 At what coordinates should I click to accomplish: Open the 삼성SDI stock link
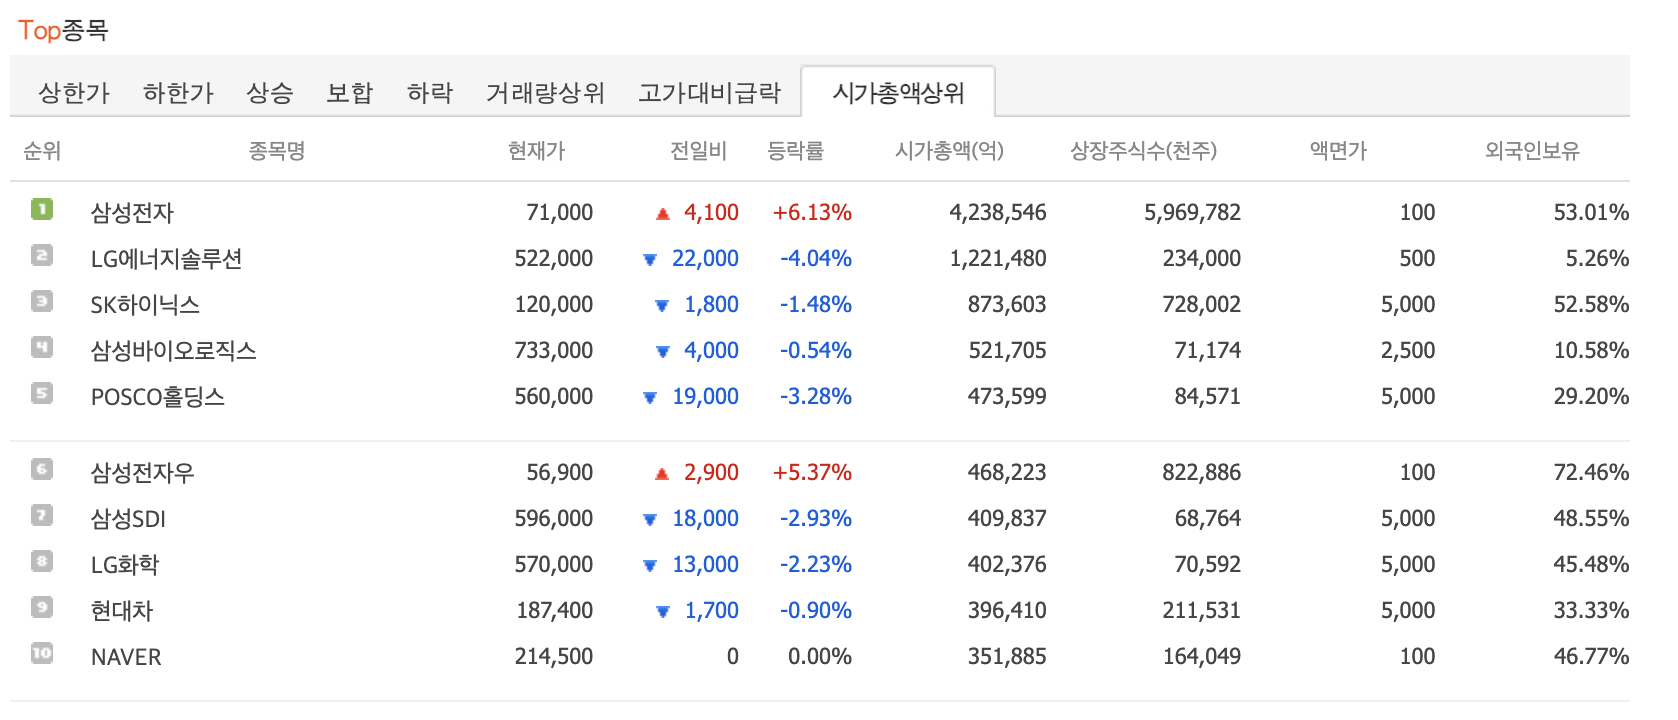click(128, 518)
